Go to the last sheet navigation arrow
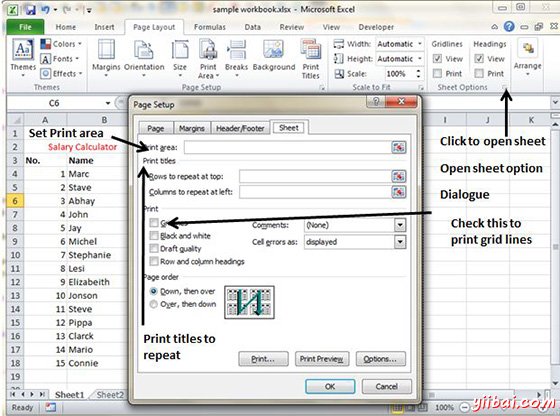Screen dimensions: 560x416 [x=42, y=394]
